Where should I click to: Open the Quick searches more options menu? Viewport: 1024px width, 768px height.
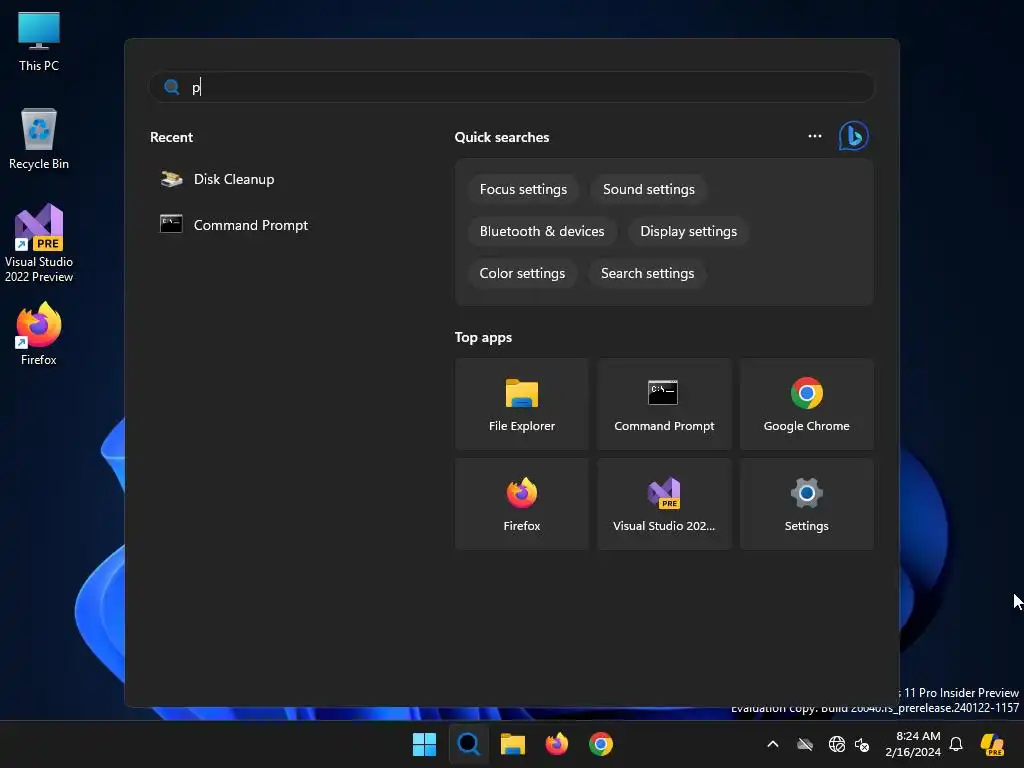point(814,136)
